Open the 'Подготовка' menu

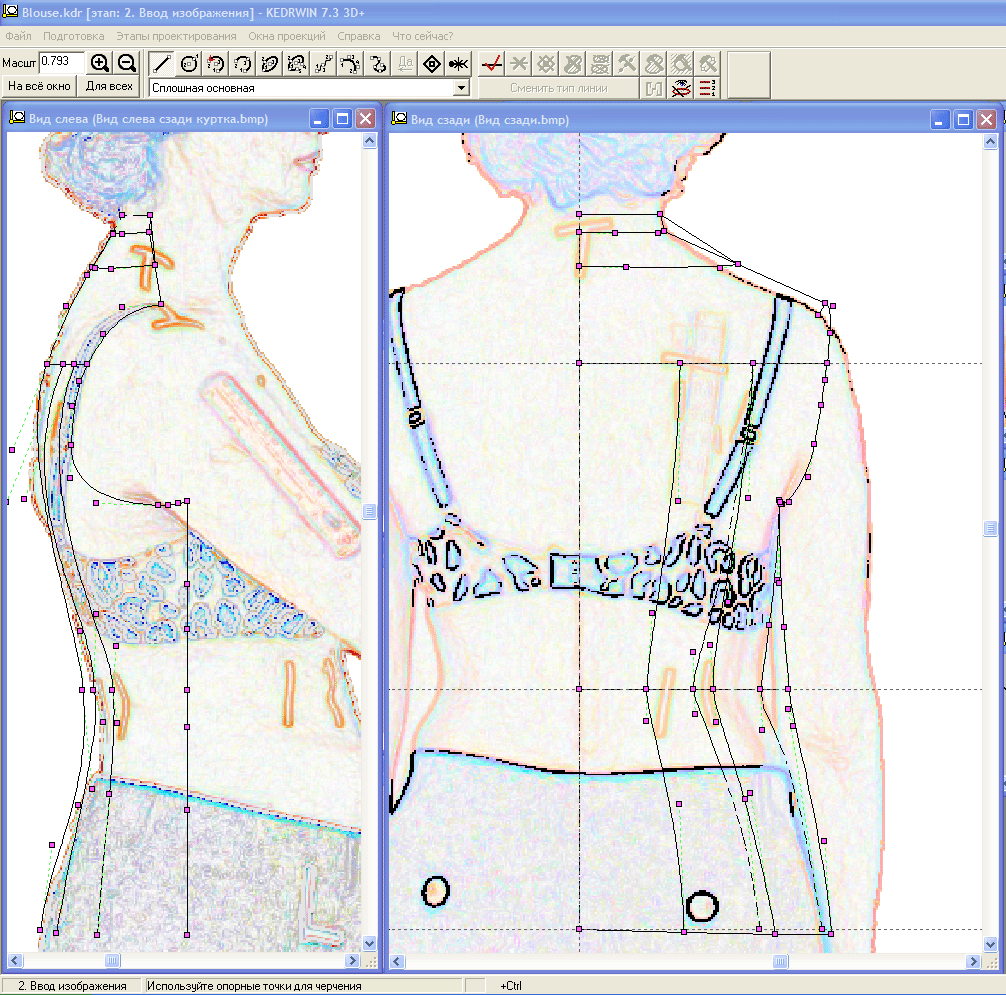pos(73,36)
